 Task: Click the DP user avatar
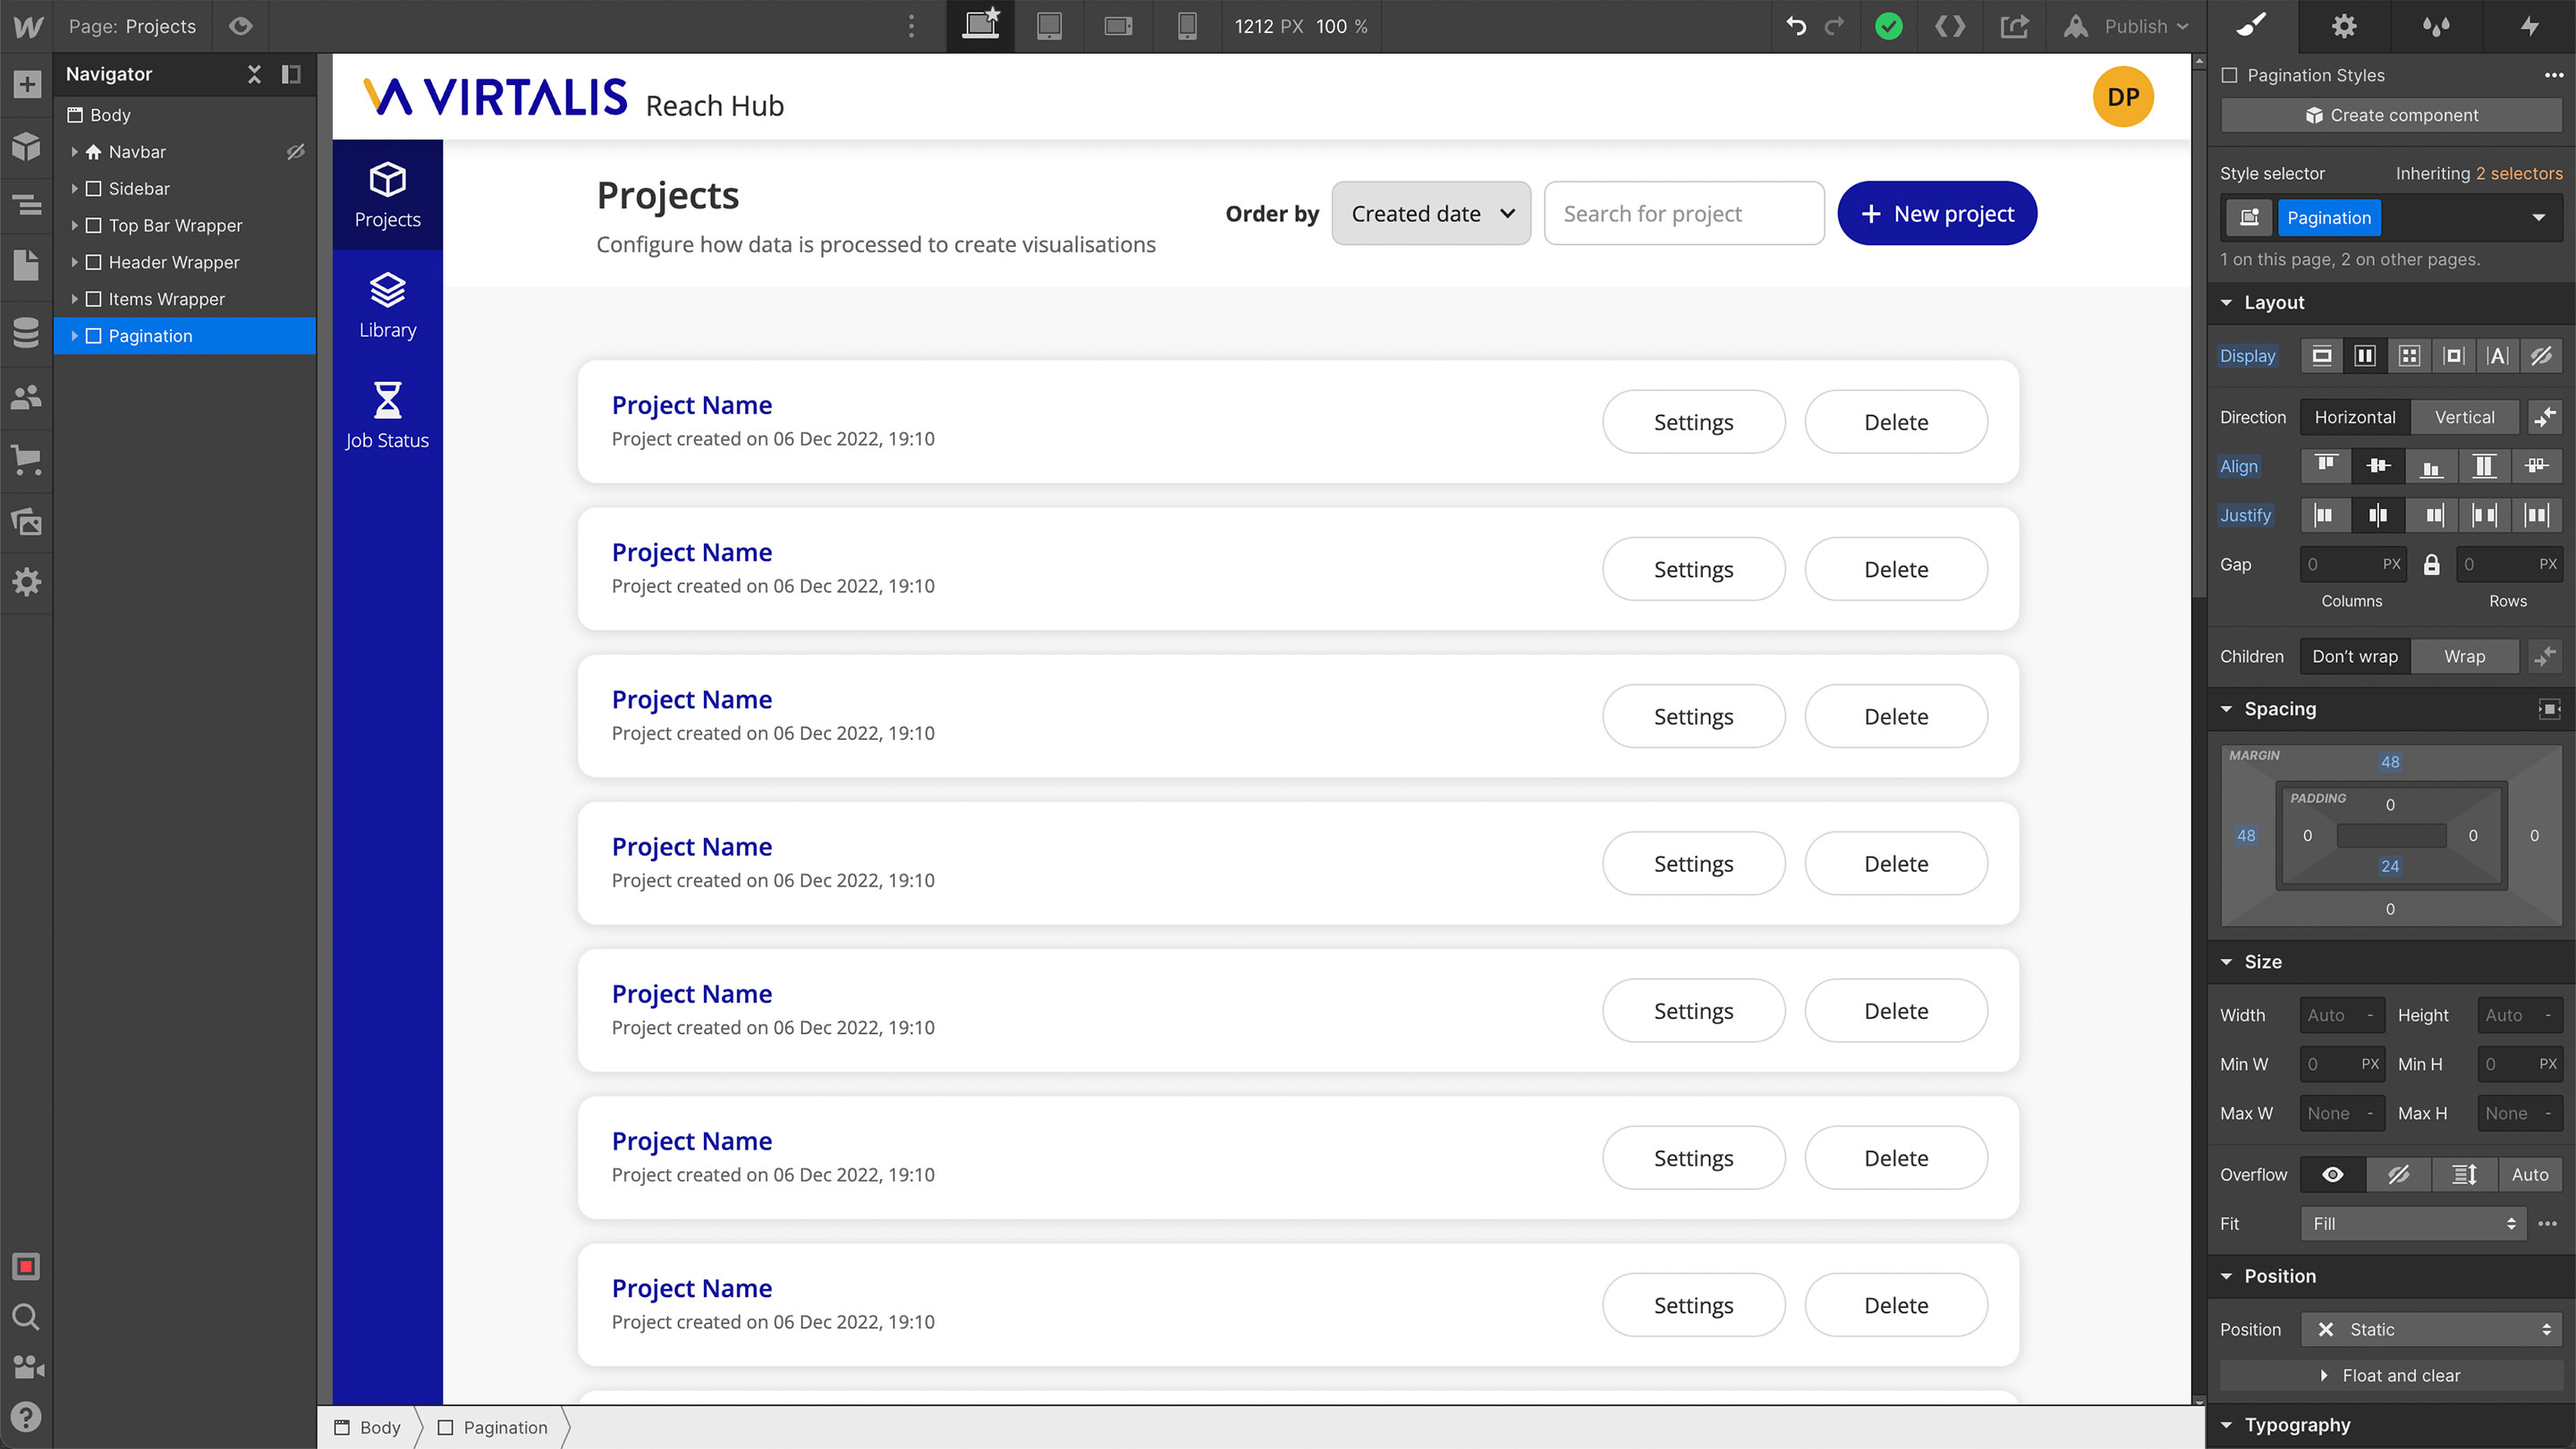point(2123,97)
